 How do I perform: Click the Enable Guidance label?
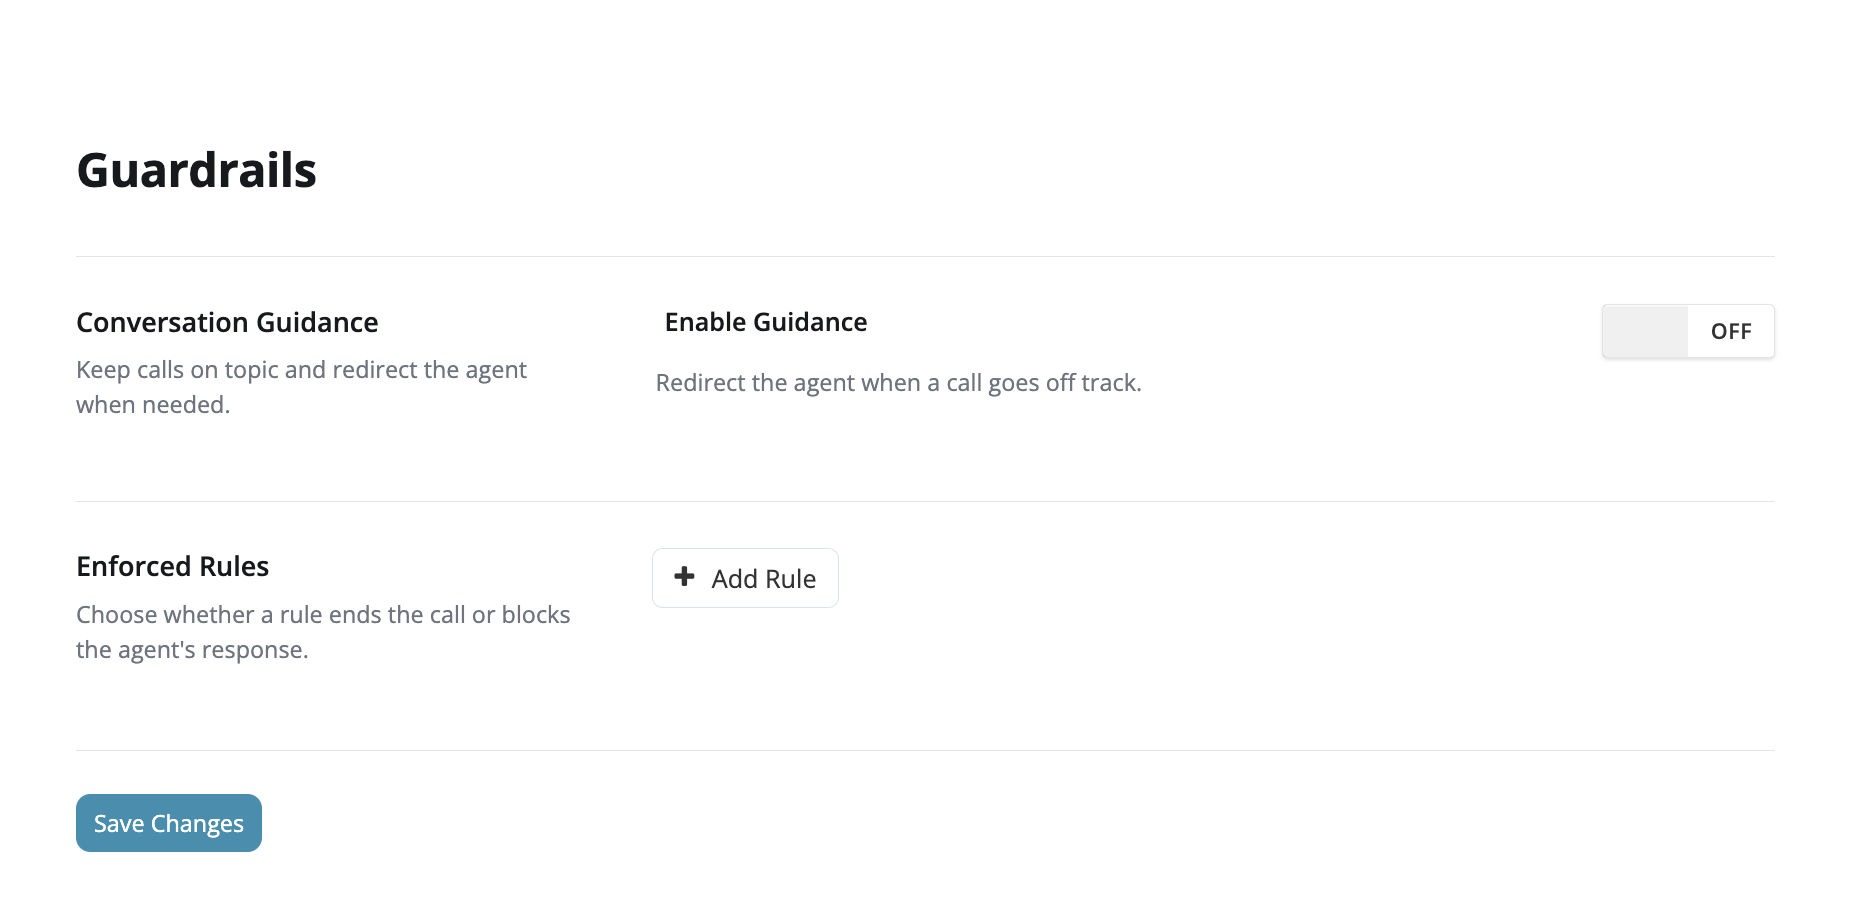coord(766,322)
